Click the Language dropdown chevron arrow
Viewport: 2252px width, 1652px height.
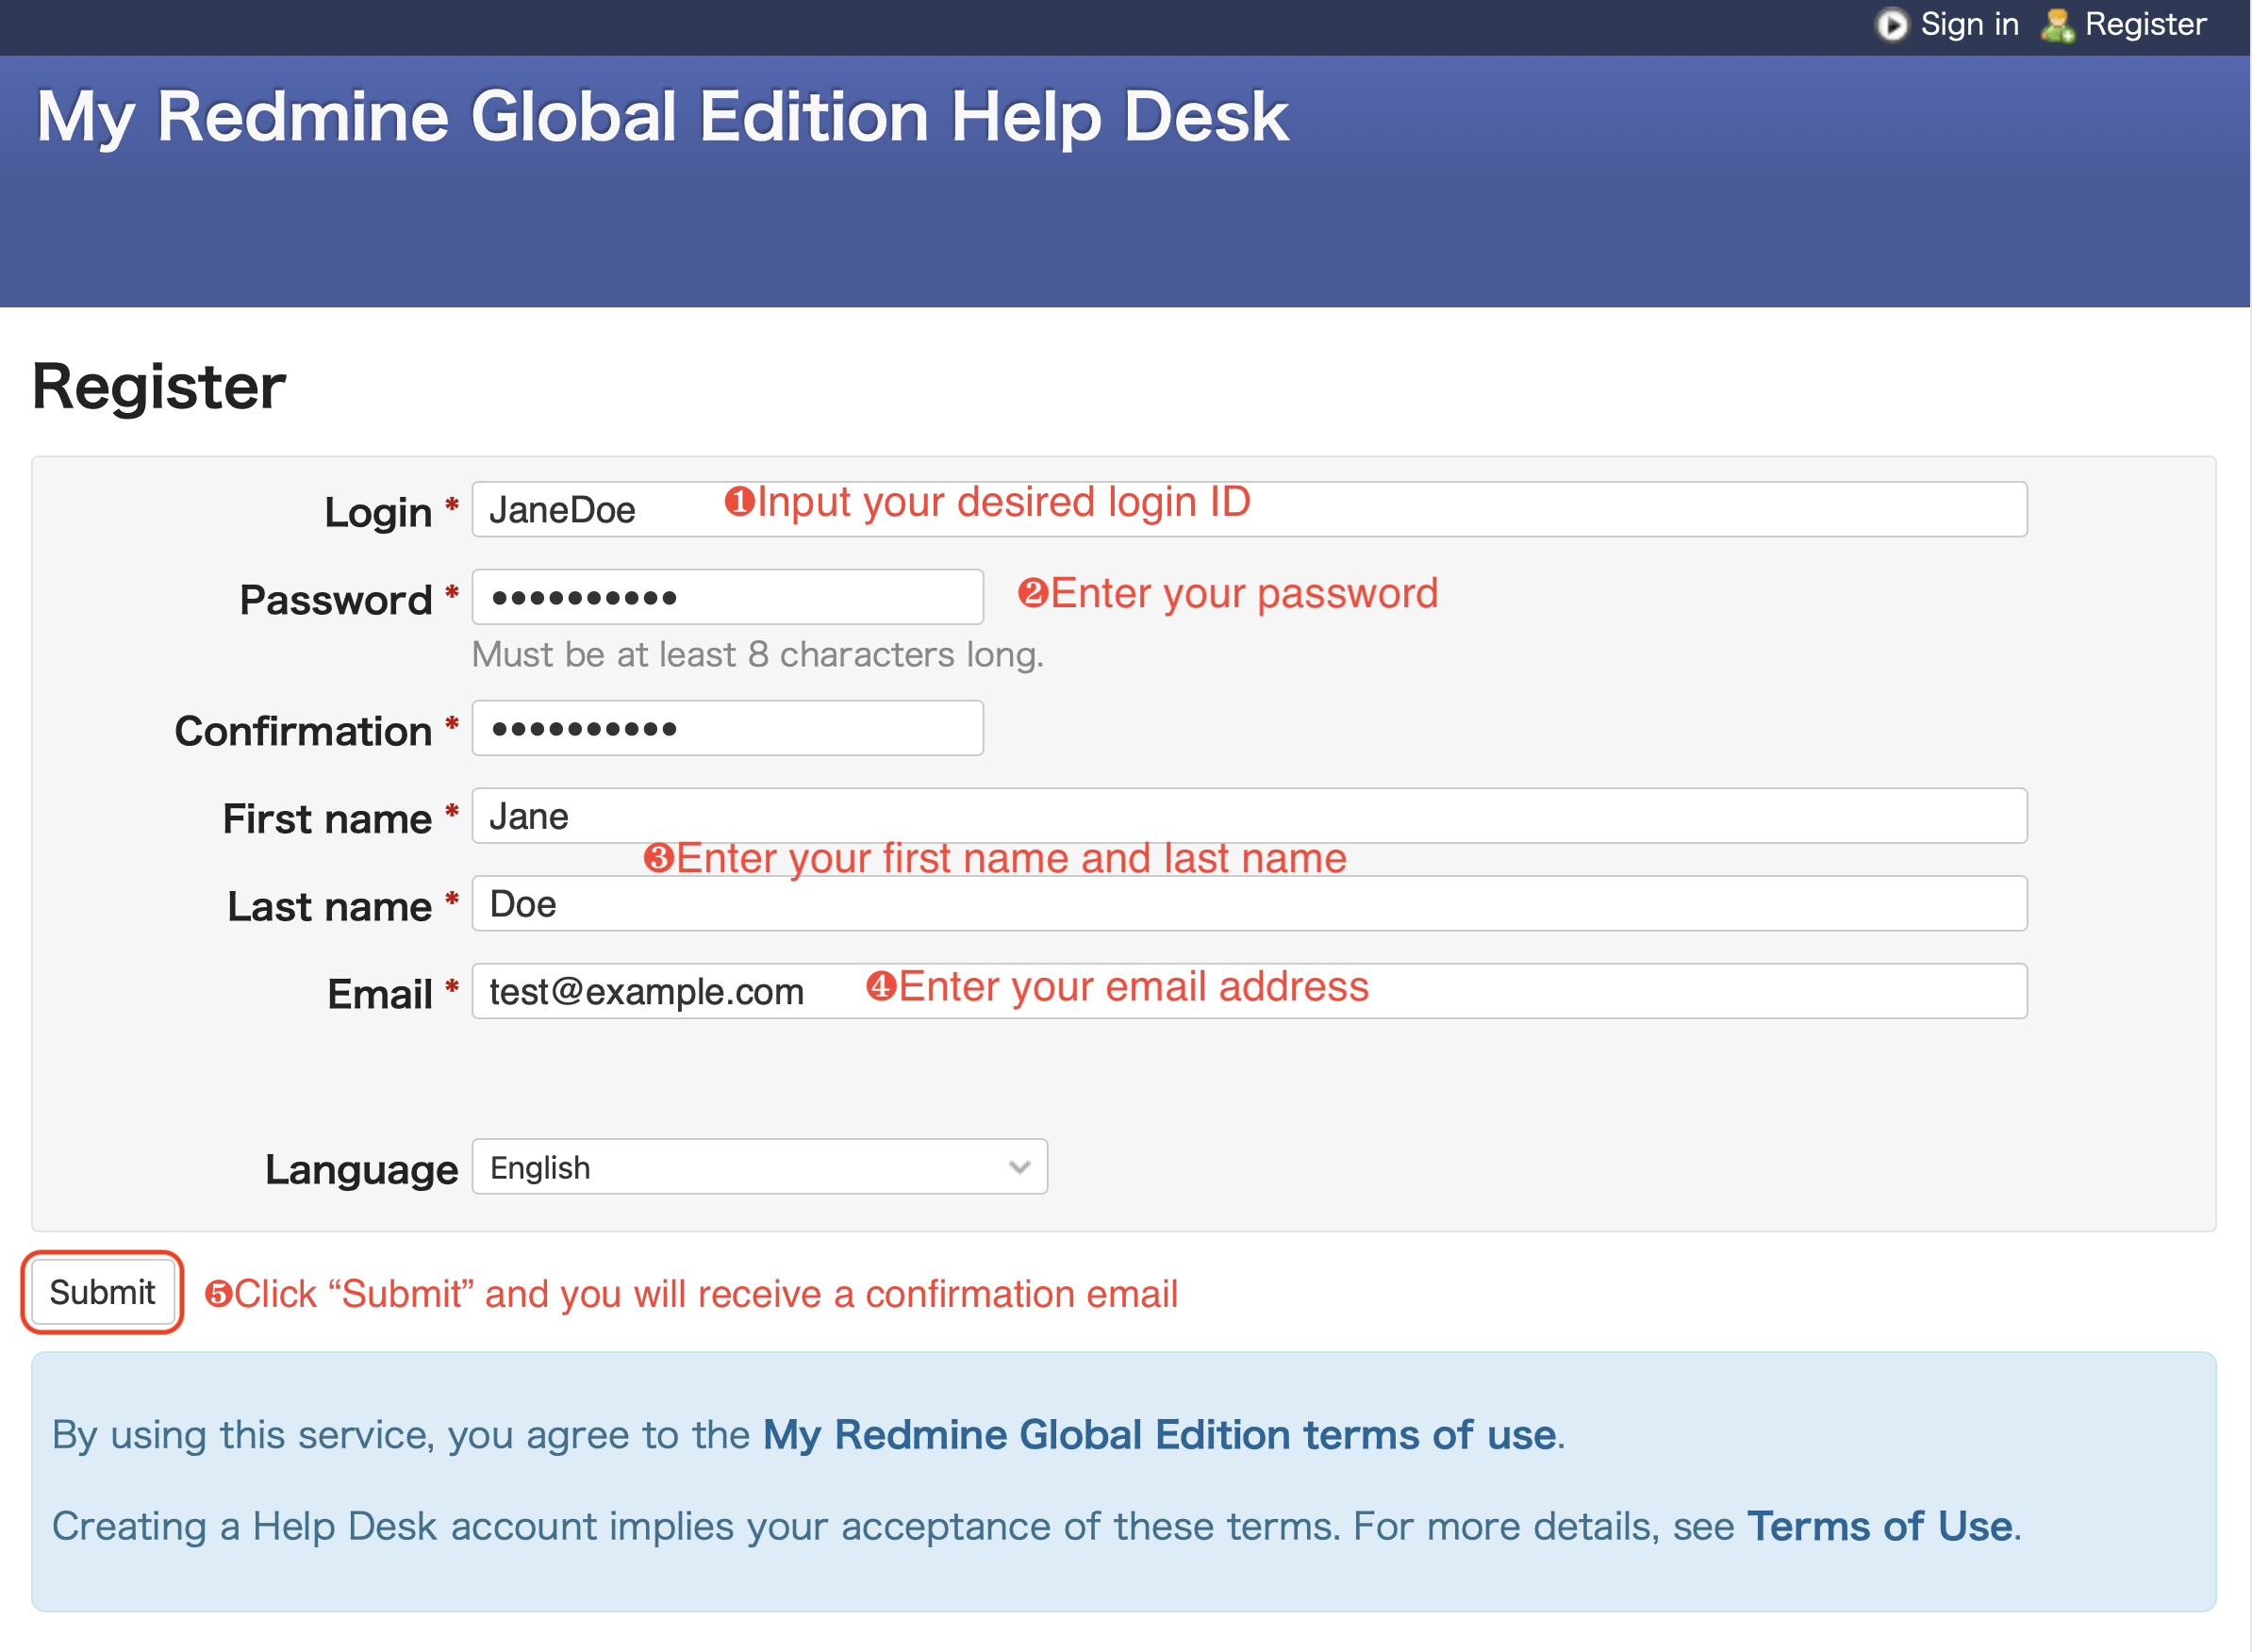pos(1019,1167)
